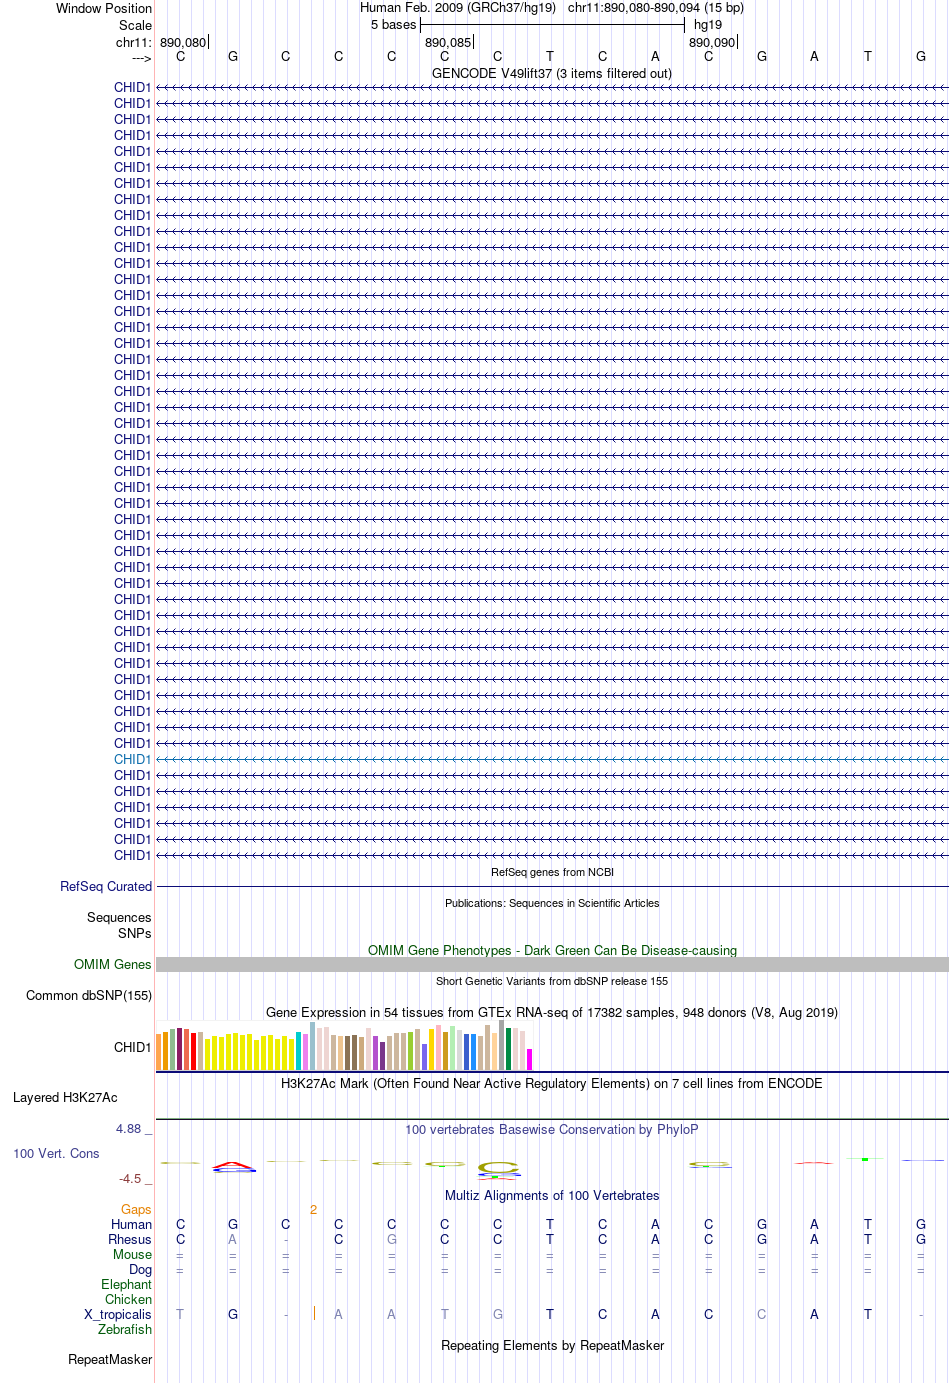Click the 4.88 PhyloP scale maximum value
This screenshot has width=950, height=1383.
129,1128
